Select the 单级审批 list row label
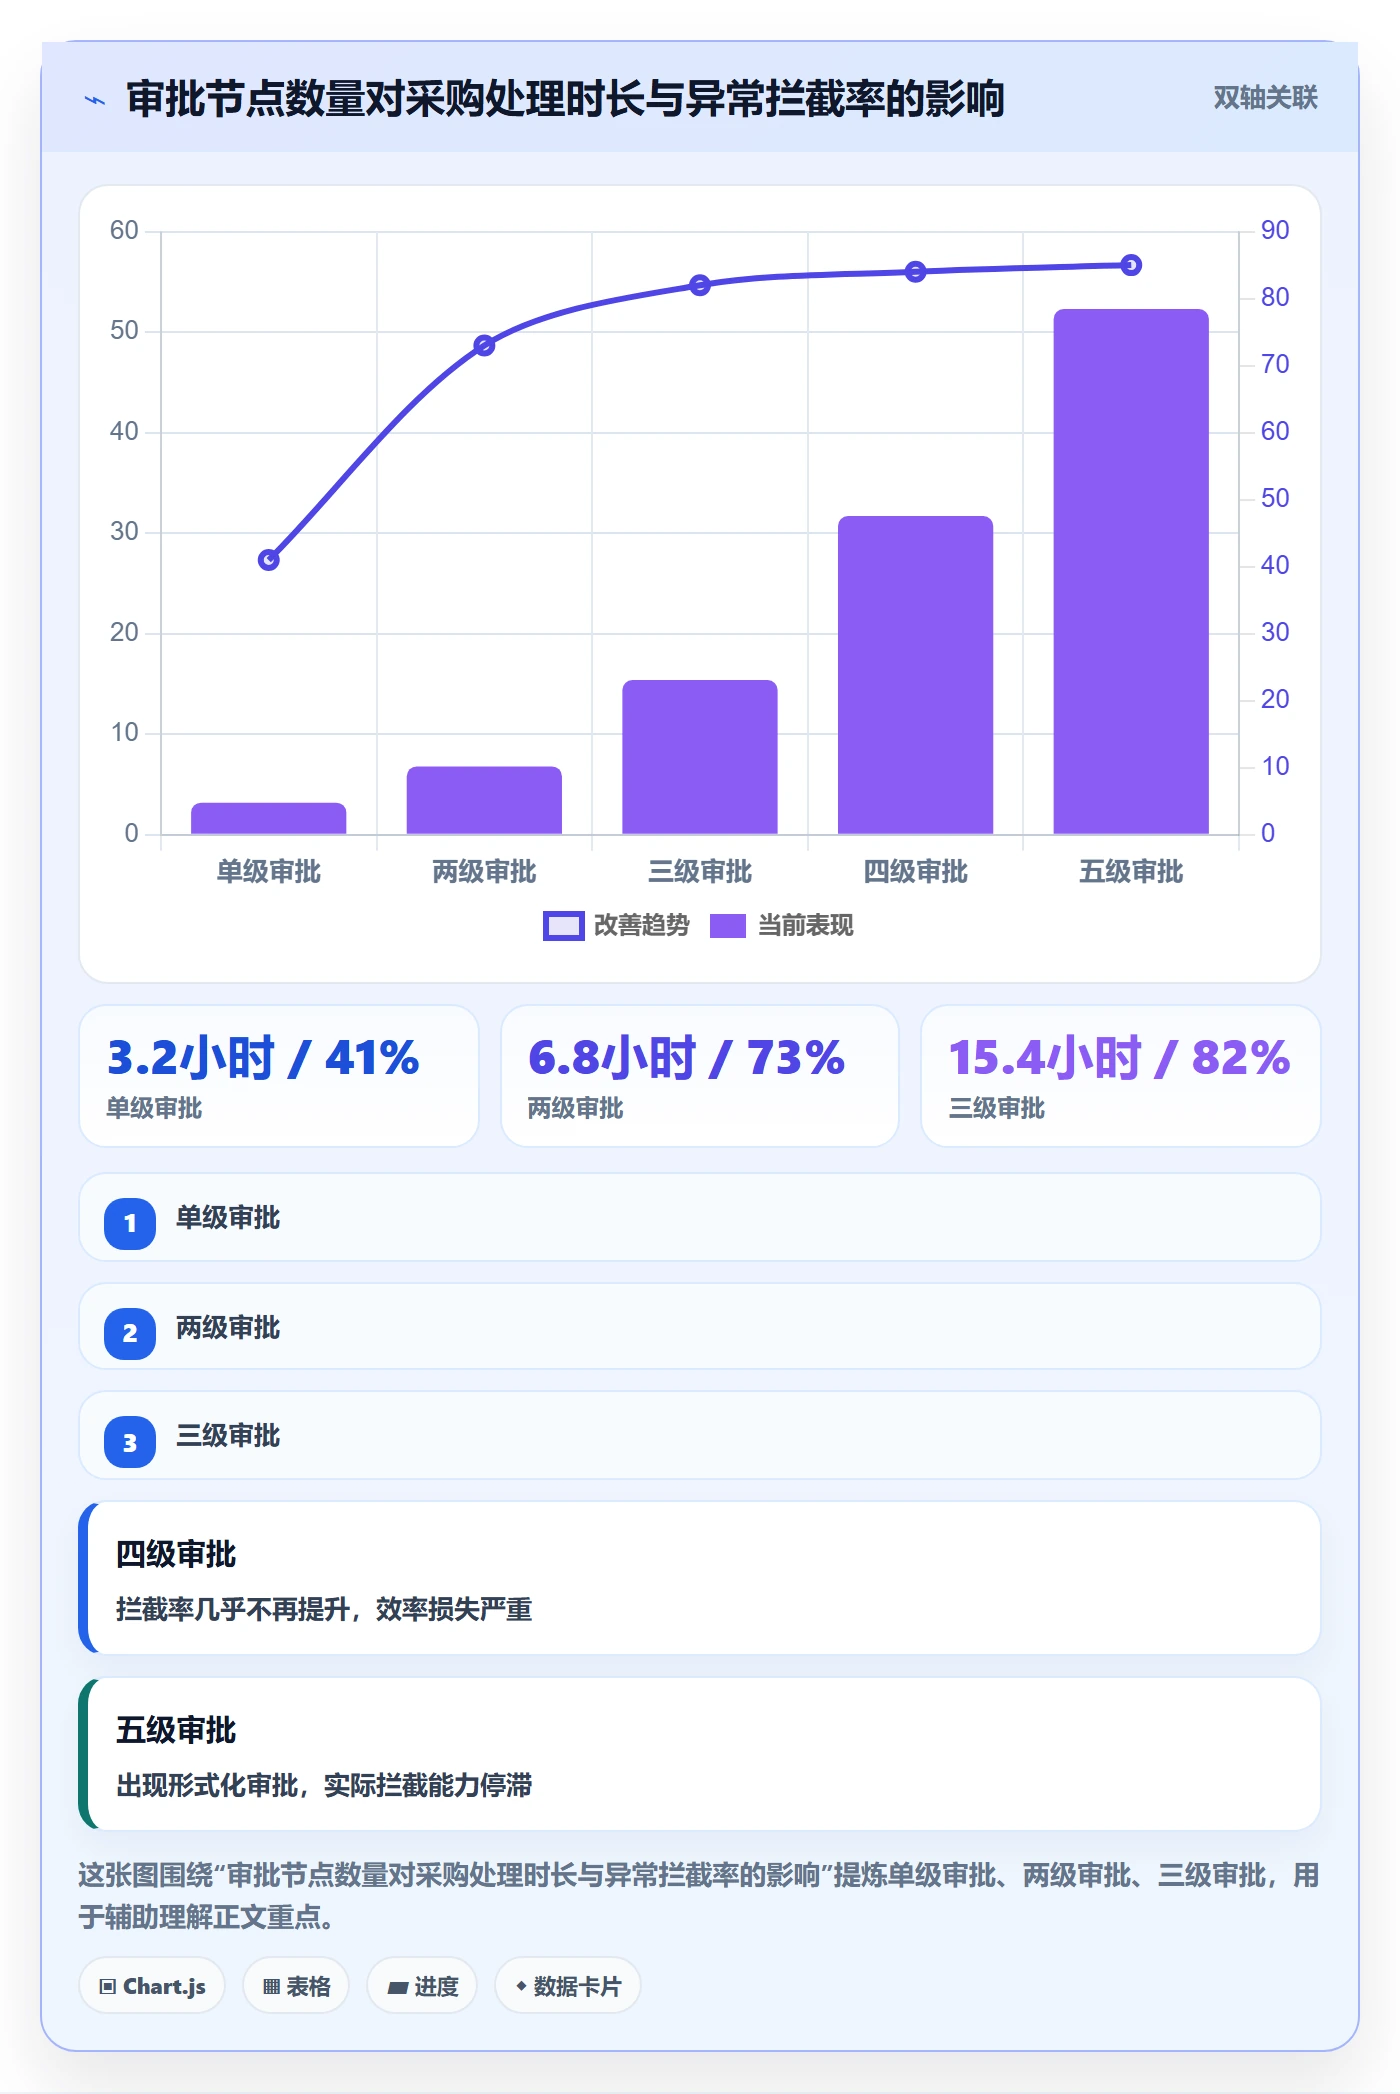Viewport: 1400px width, 2094px height. [228, 1218]
